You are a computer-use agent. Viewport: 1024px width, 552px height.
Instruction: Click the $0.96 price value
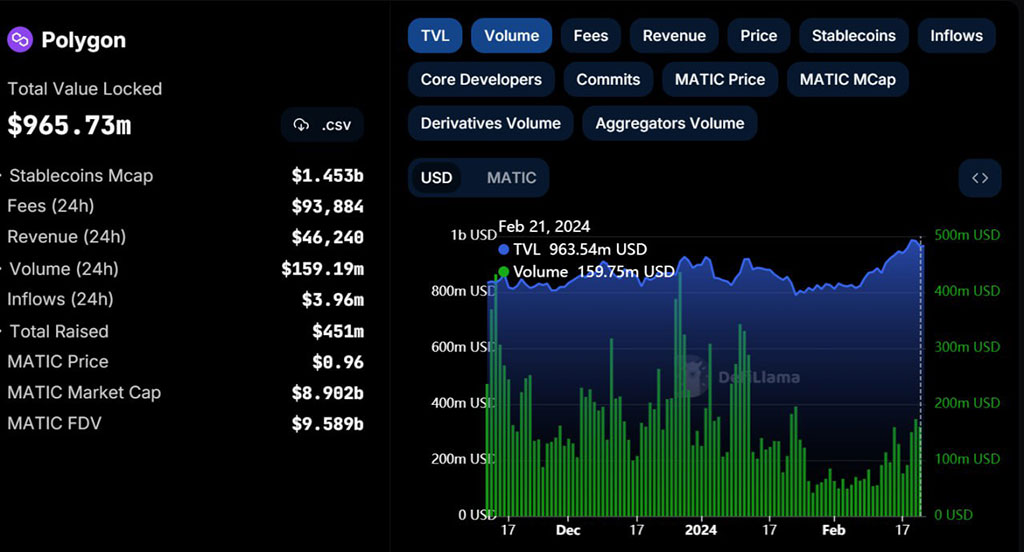(338, 362)
